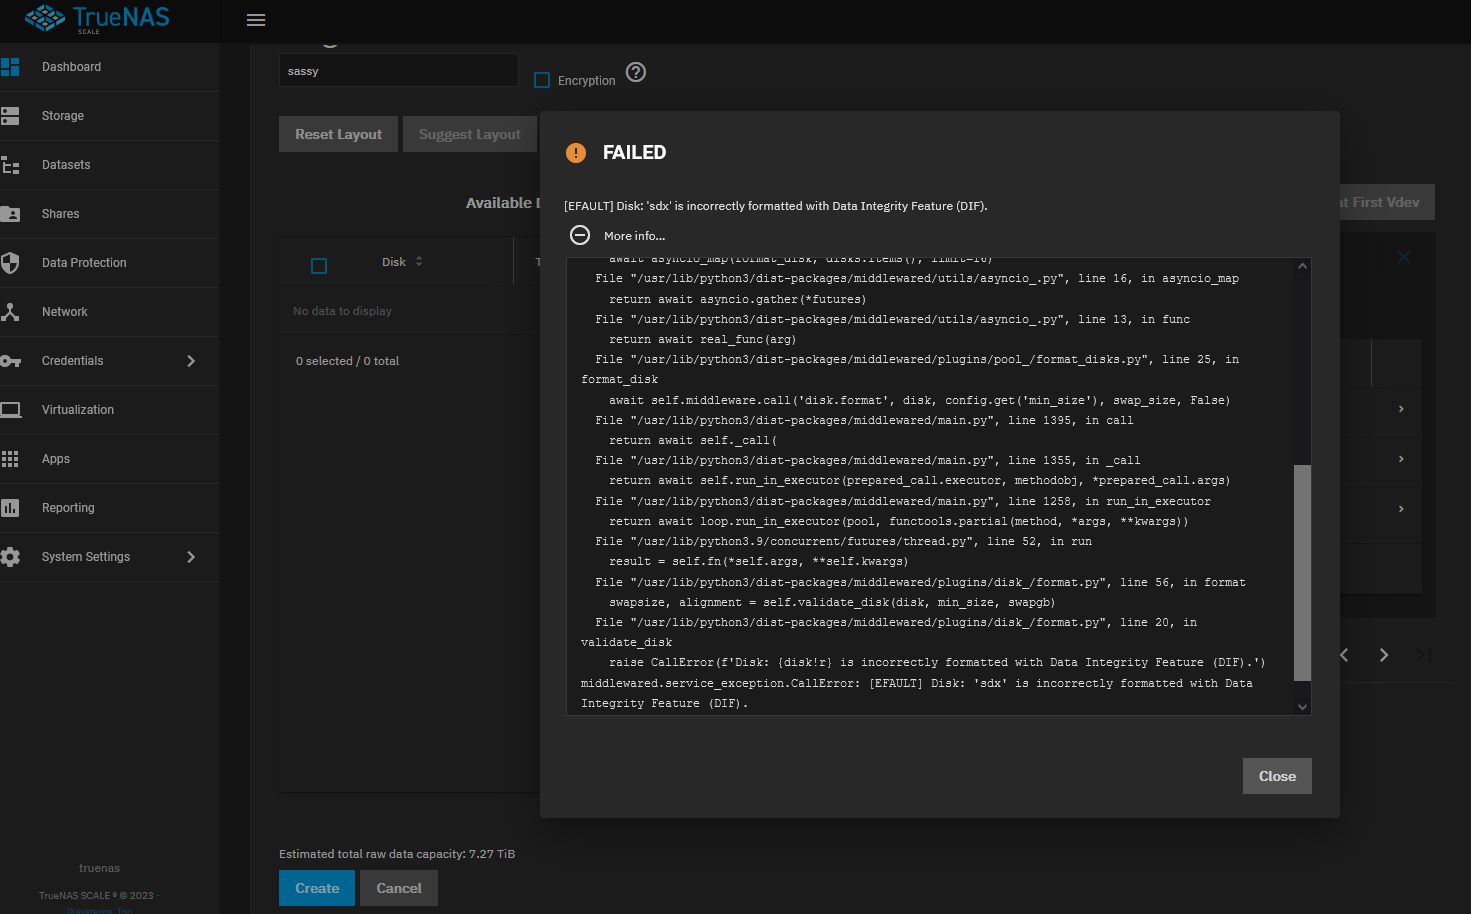Open Data Protection menu item
This screenshot has width=1471, height=914.
(110, 263)
